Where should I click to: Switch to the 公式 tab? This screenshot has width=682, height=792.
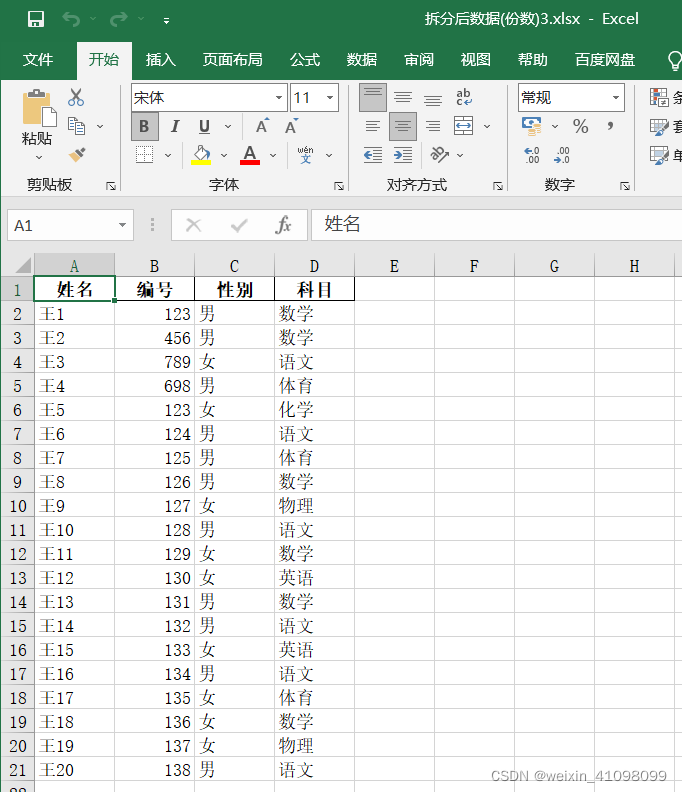[x=305, y=60]
